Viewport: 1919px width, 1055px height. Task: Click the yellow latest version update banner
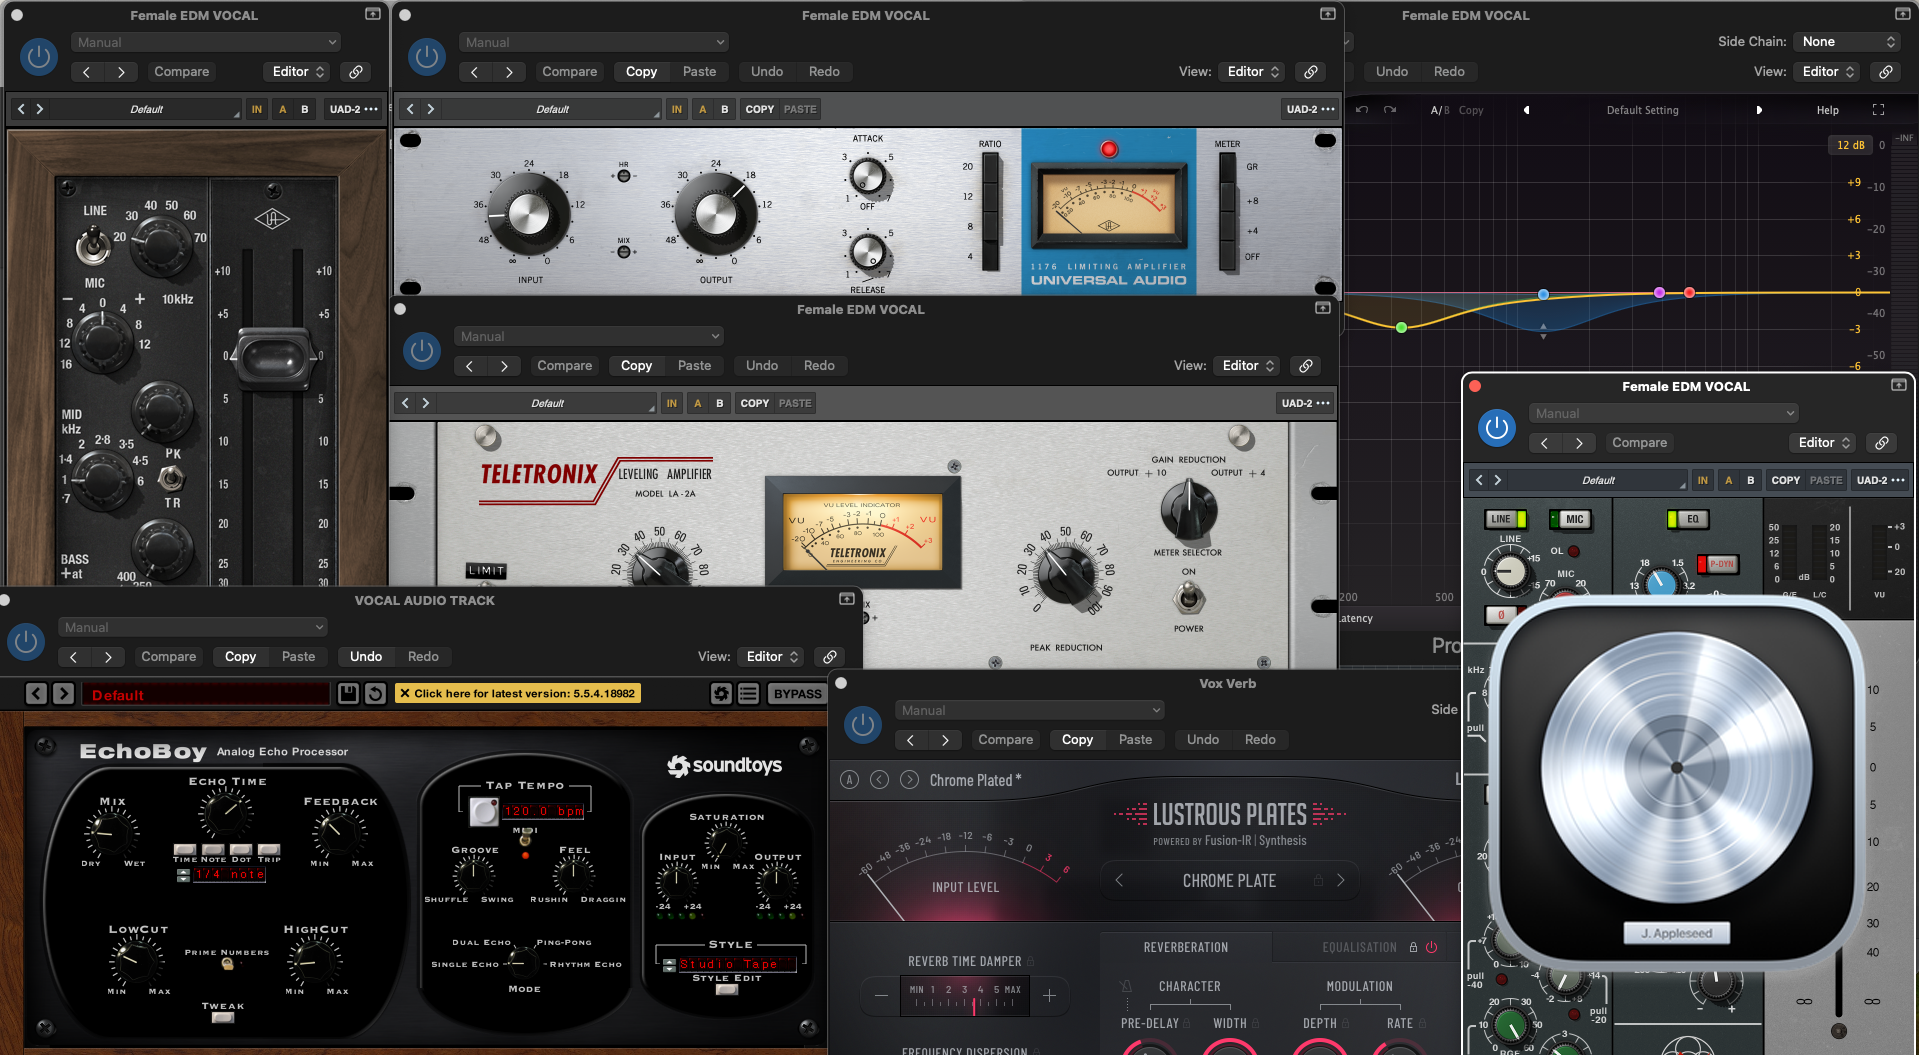517,693
